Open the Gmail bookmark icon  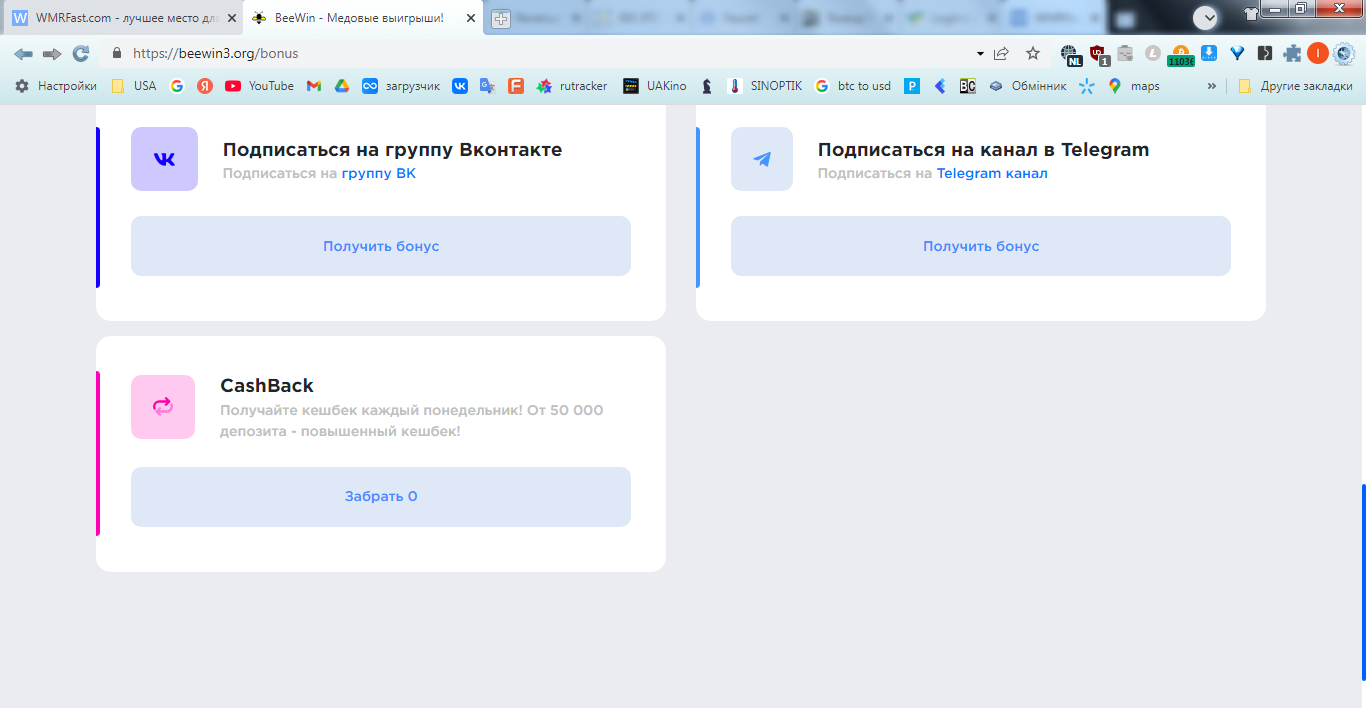[314, 86]
